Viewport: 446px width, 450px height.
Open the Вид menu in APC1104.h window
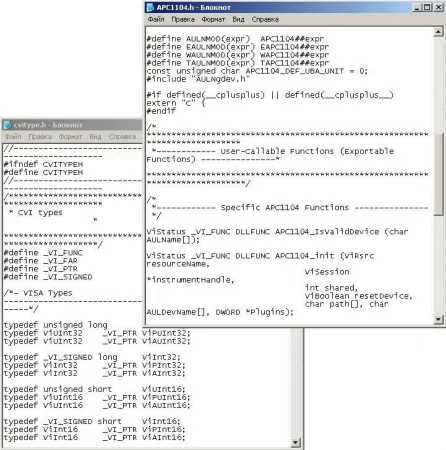(238, 19)
